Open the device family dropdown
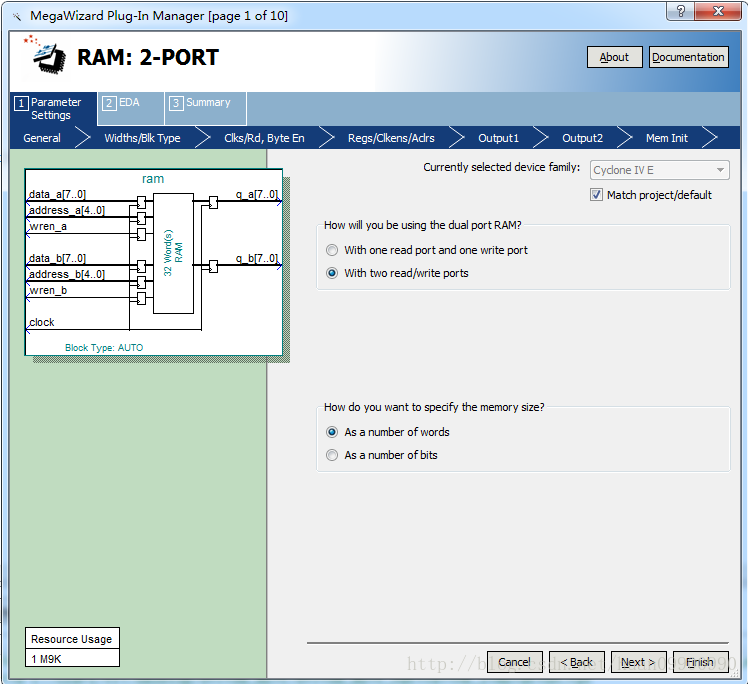The image size is (748, 684). pyautogui.click(x=659, y=170)
